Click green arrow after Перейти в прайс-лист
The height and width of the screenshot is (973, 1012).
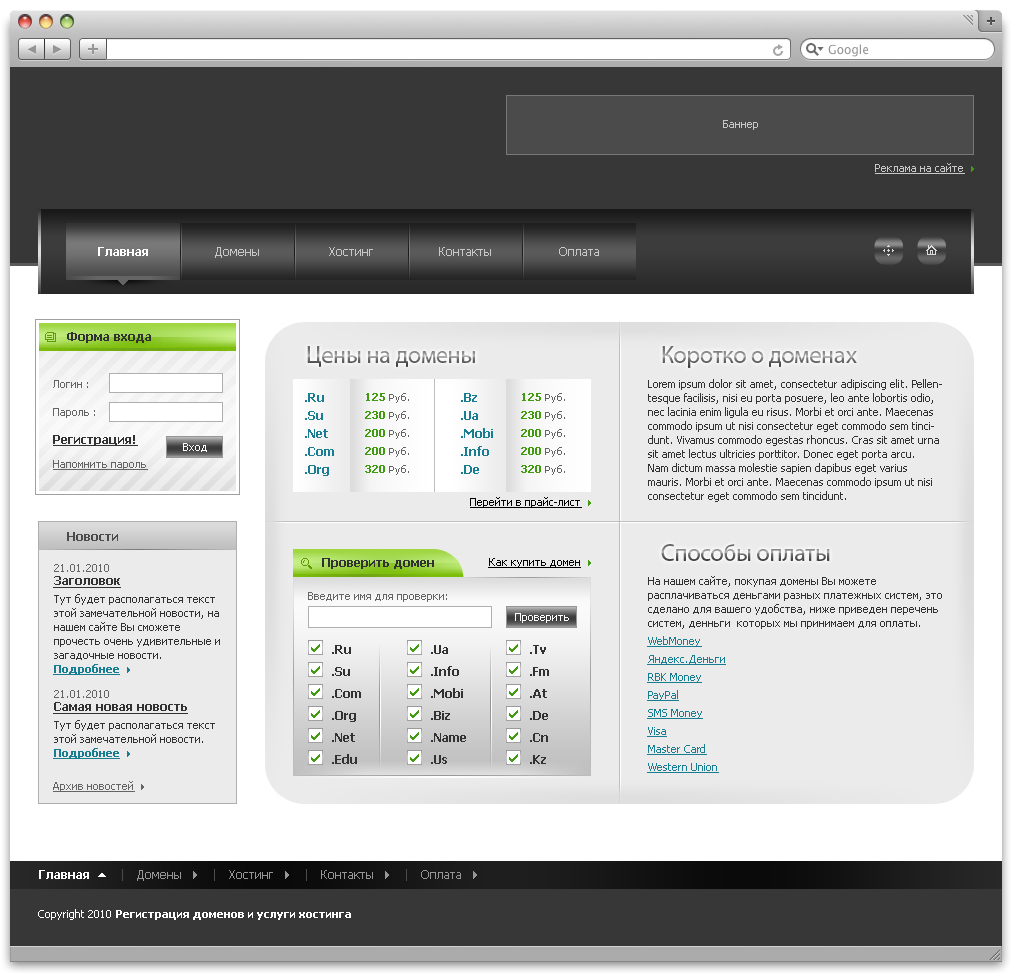pos(589,503)
